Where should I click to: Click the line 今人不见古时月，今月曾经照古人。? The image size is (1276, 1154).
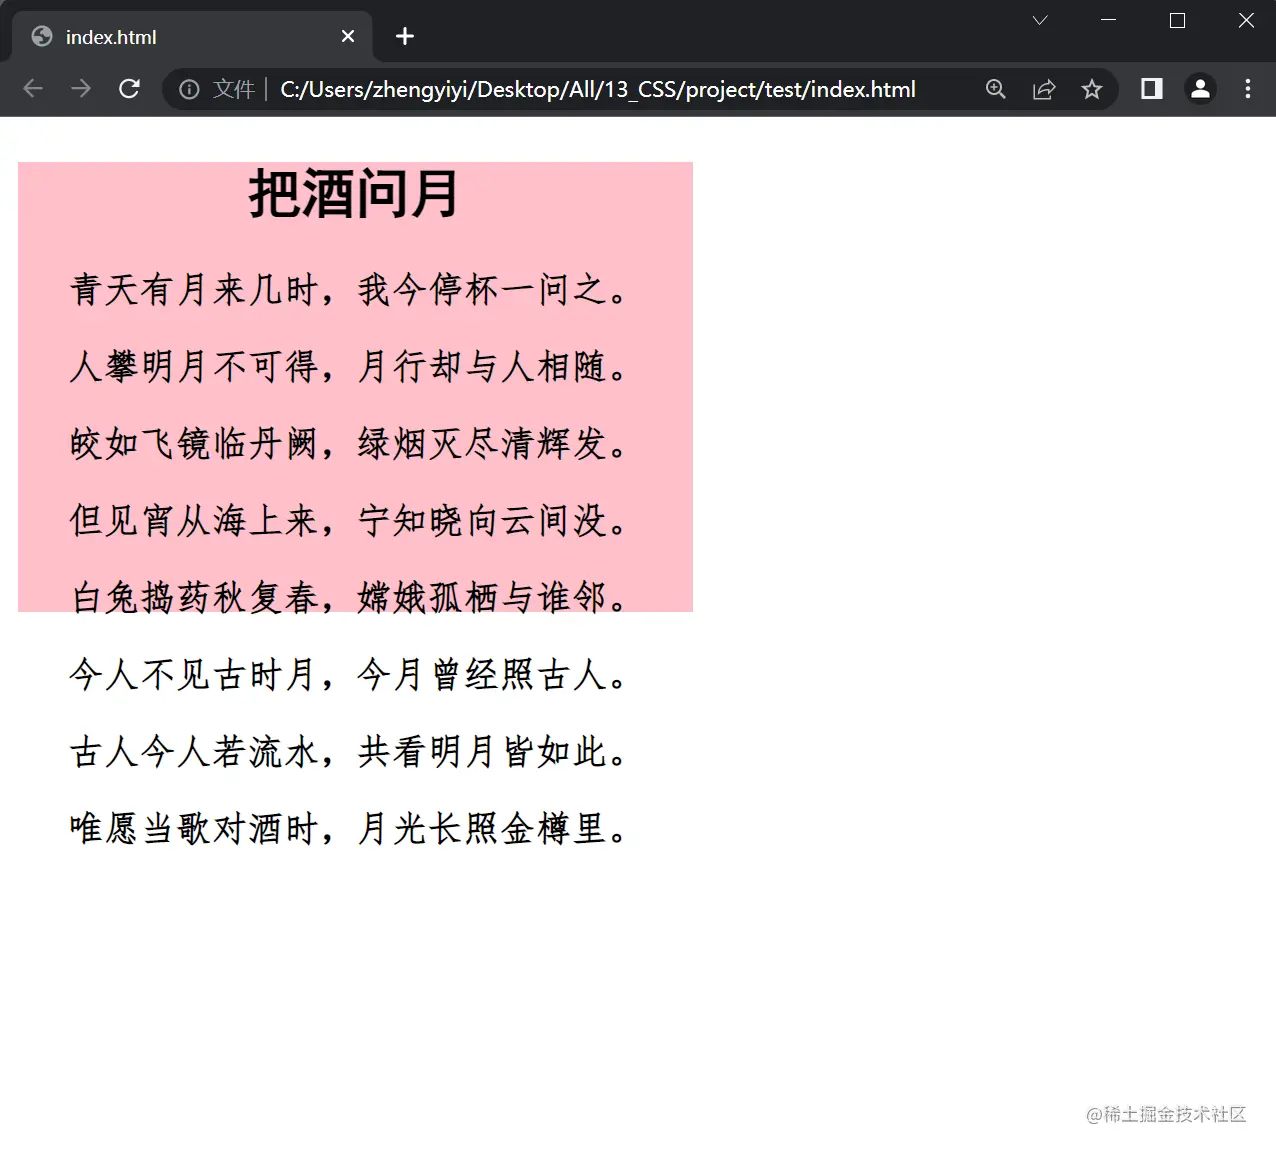(350, 675)
